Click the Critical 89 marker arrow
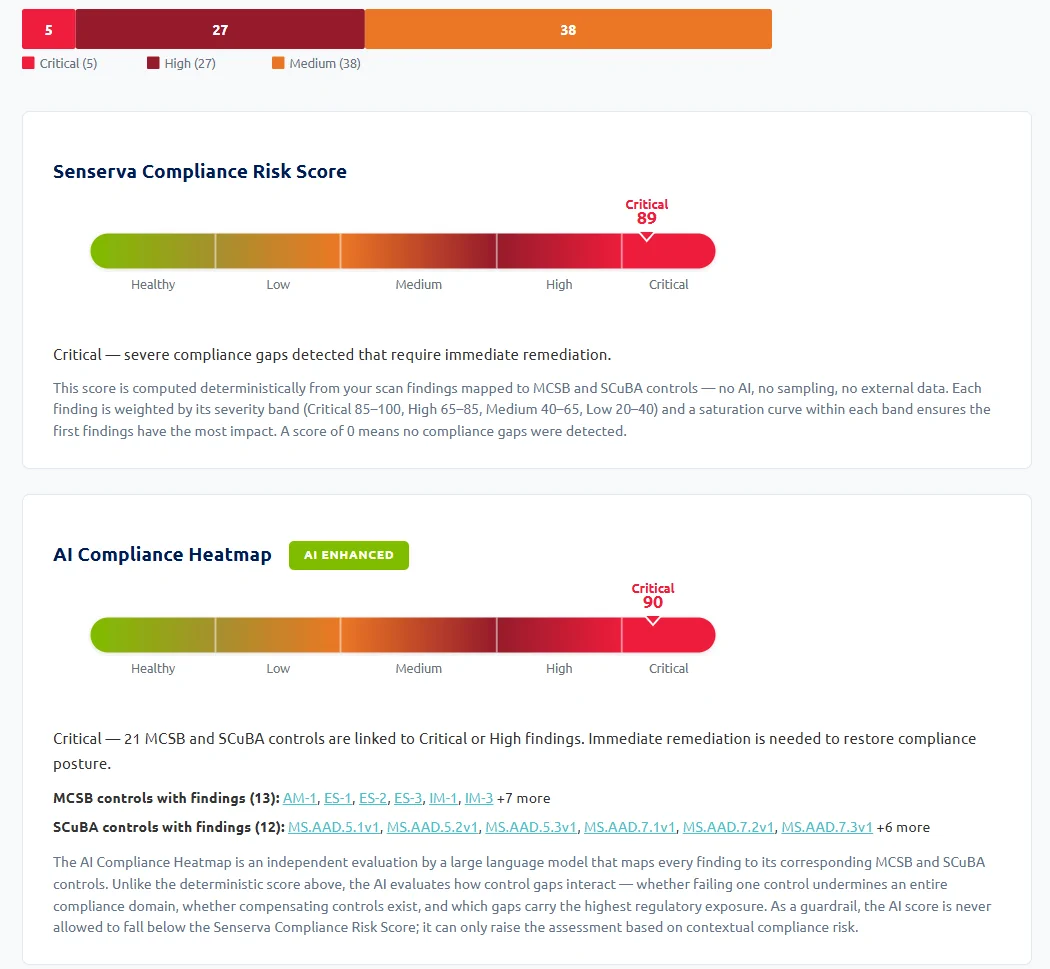The height and width of the screenshot is (969, 1050). [x=646, y=232]
